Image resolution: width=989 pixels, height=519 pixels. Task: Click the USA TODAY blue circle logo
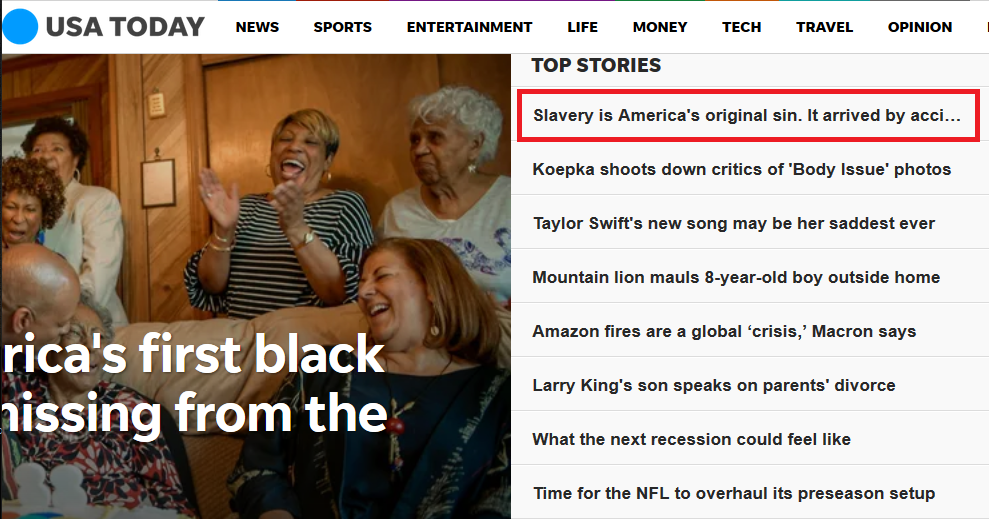[x=21, y=26]
